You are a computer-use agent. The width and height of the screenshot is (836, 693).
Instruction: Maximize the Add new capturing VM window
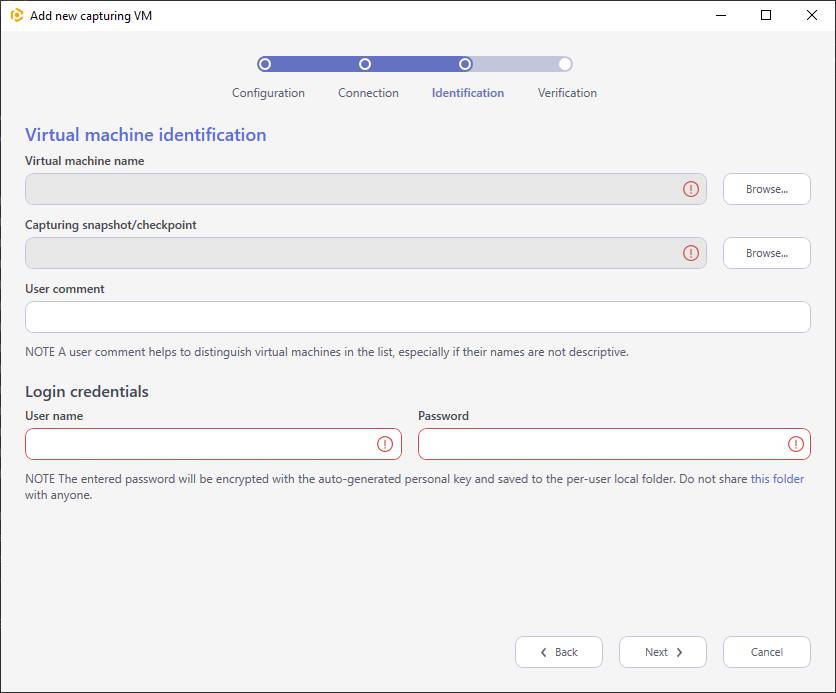(766, 15)
